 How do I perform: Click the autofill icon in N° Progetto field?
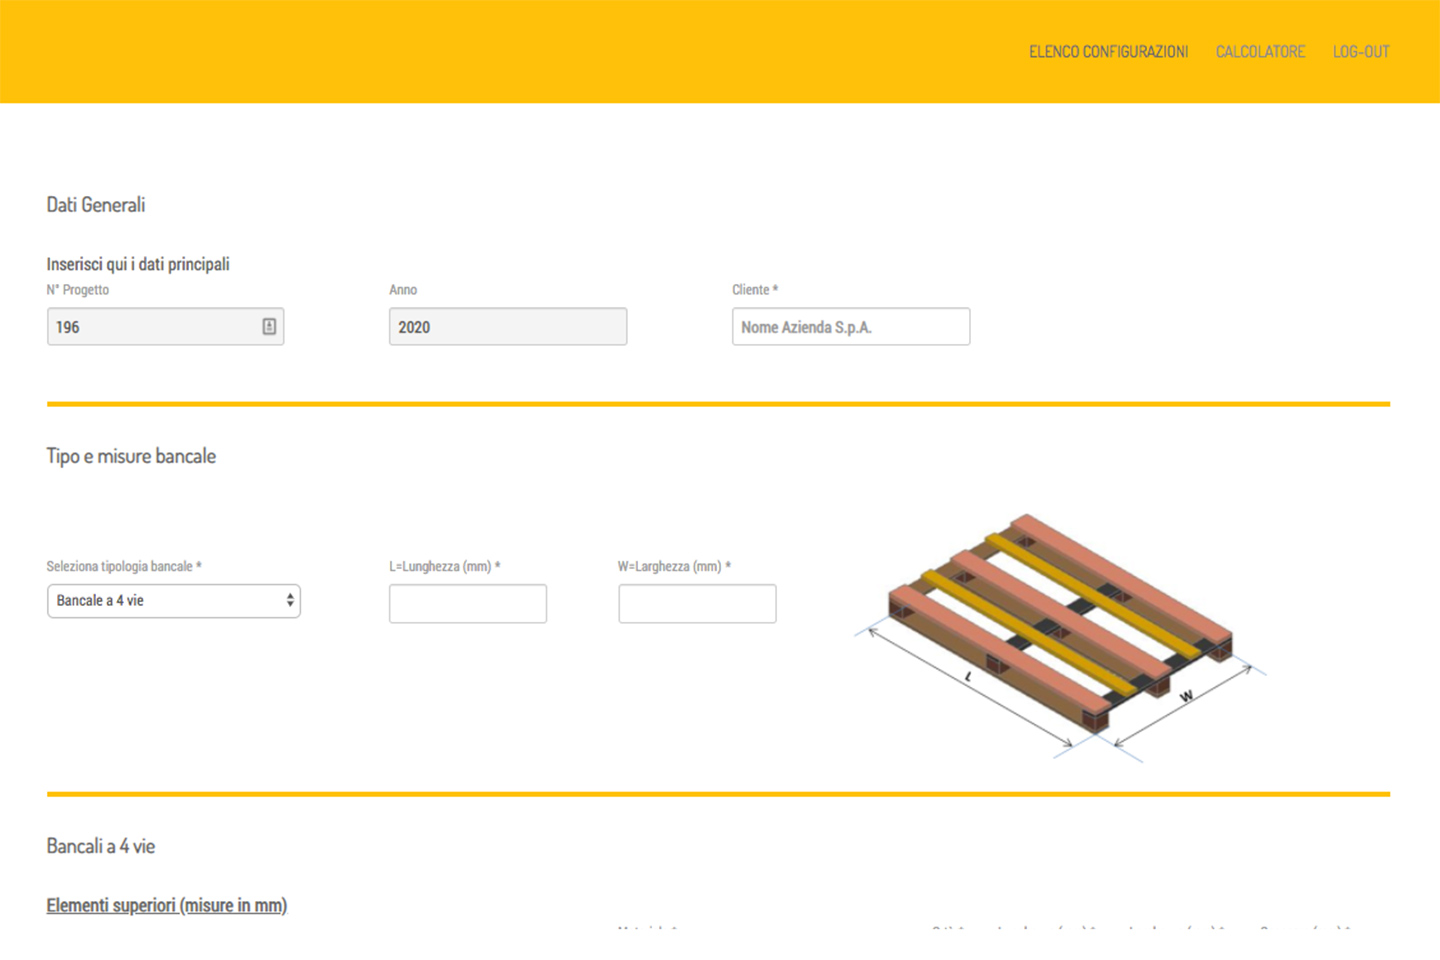(x=269, y=327)
